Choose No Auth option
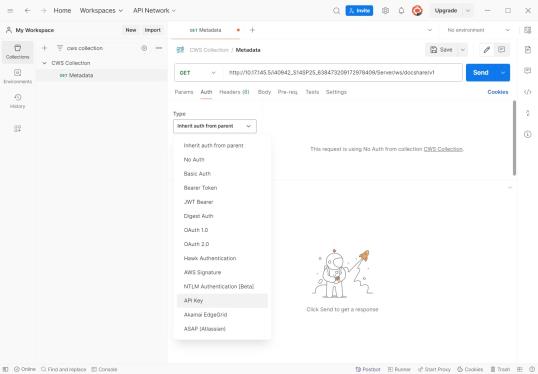The image size is (538, 374). (x=222, y=160)
